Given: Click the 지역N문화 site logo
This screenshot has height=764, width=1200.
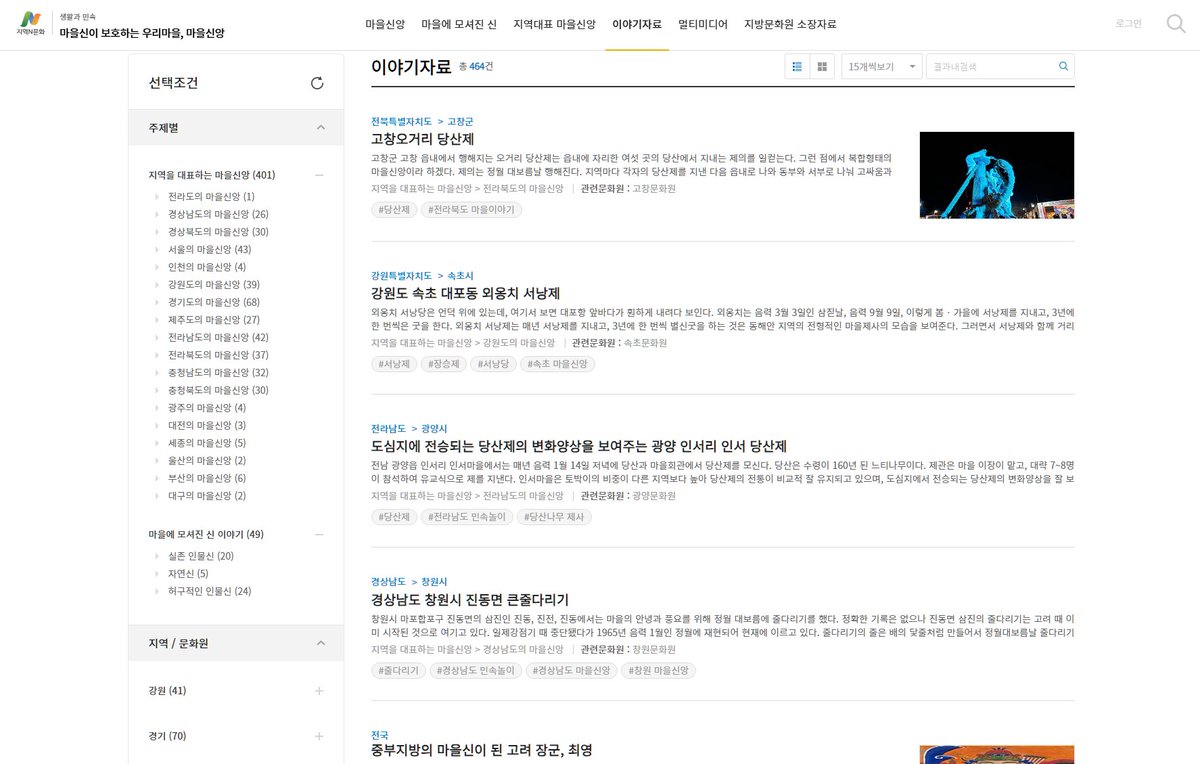Looking at the screenshot, I should pyautogui.click(x=31, y=24).
